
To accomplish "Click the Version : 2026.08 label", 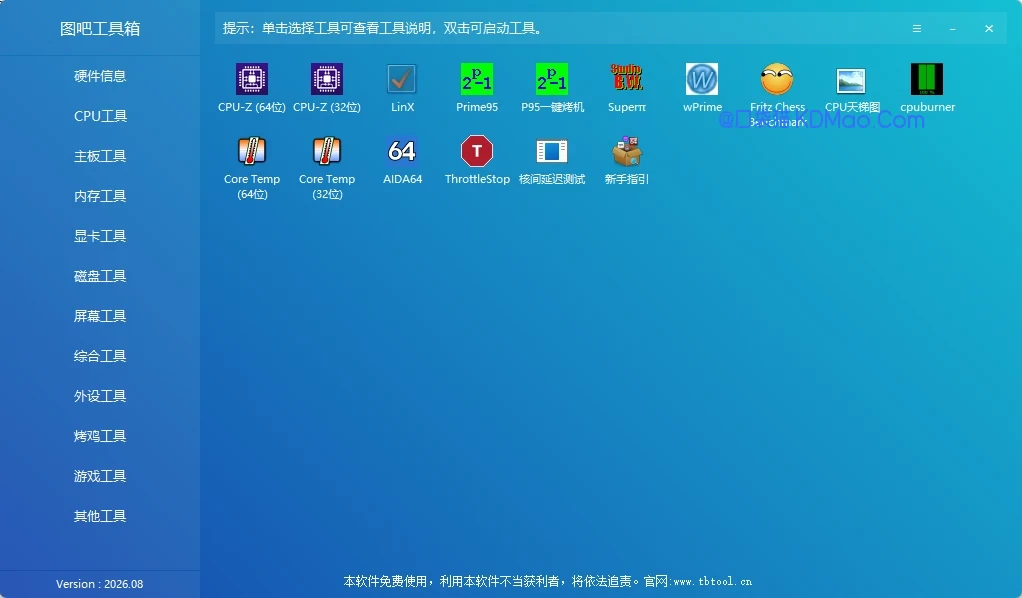I will [100, 584].
